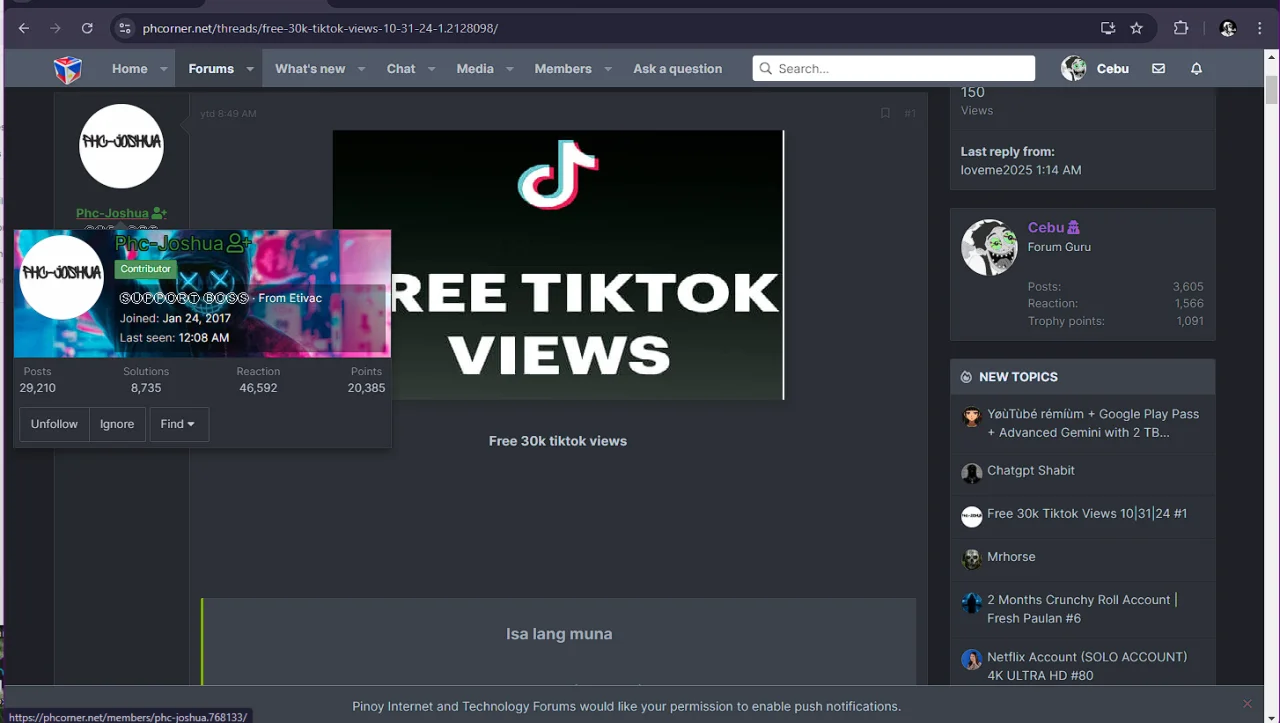This screenshot has height=723, width=1280.
Task: Expand the Members menu dropdown arrow
Action: point(608,69)
